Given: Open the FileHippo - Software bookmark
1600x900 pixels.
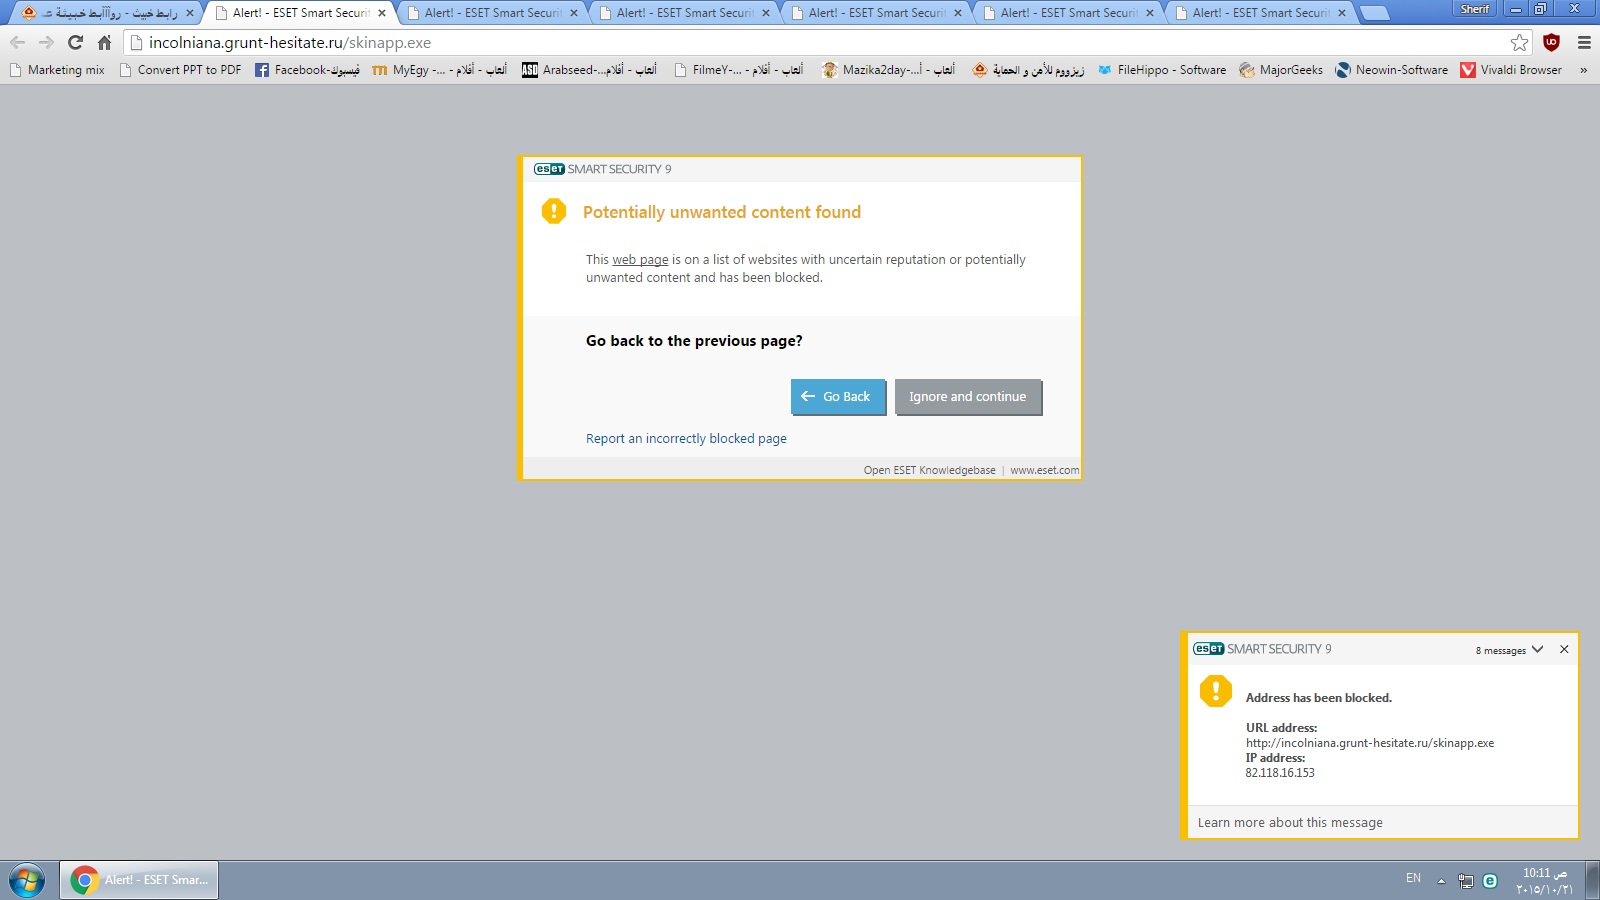Looking at the screenshot, I should pos(1162,70).
